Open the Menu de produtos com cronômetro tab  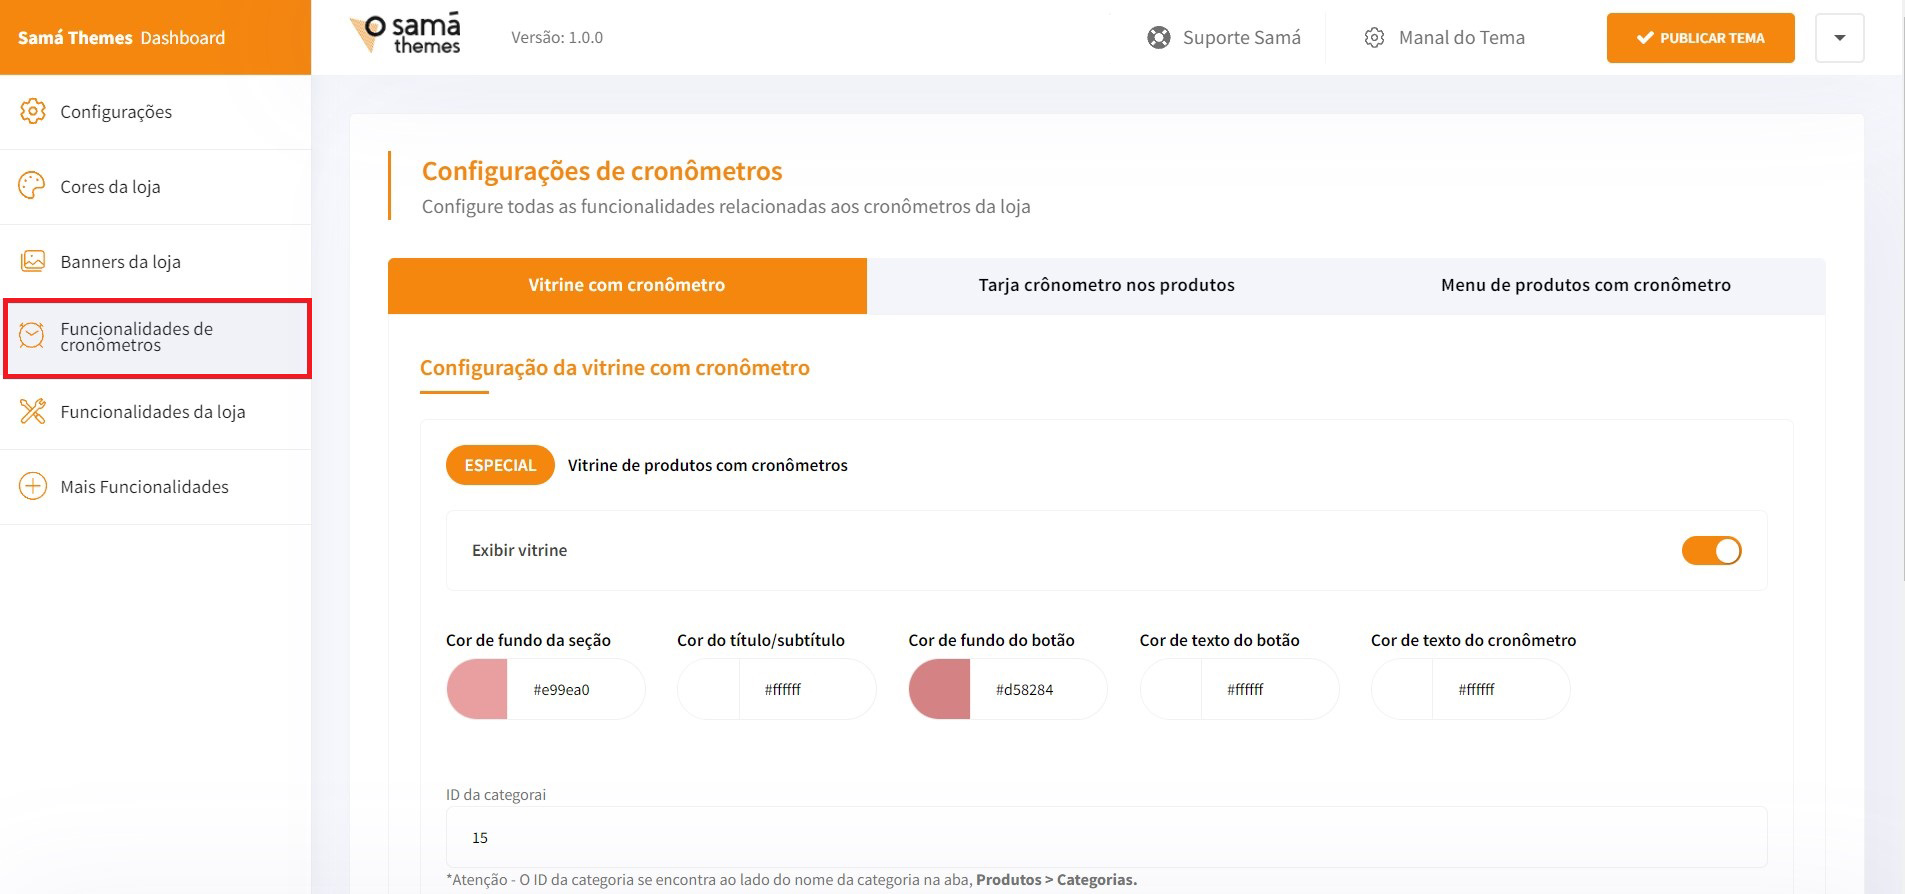coord(1585,284)
